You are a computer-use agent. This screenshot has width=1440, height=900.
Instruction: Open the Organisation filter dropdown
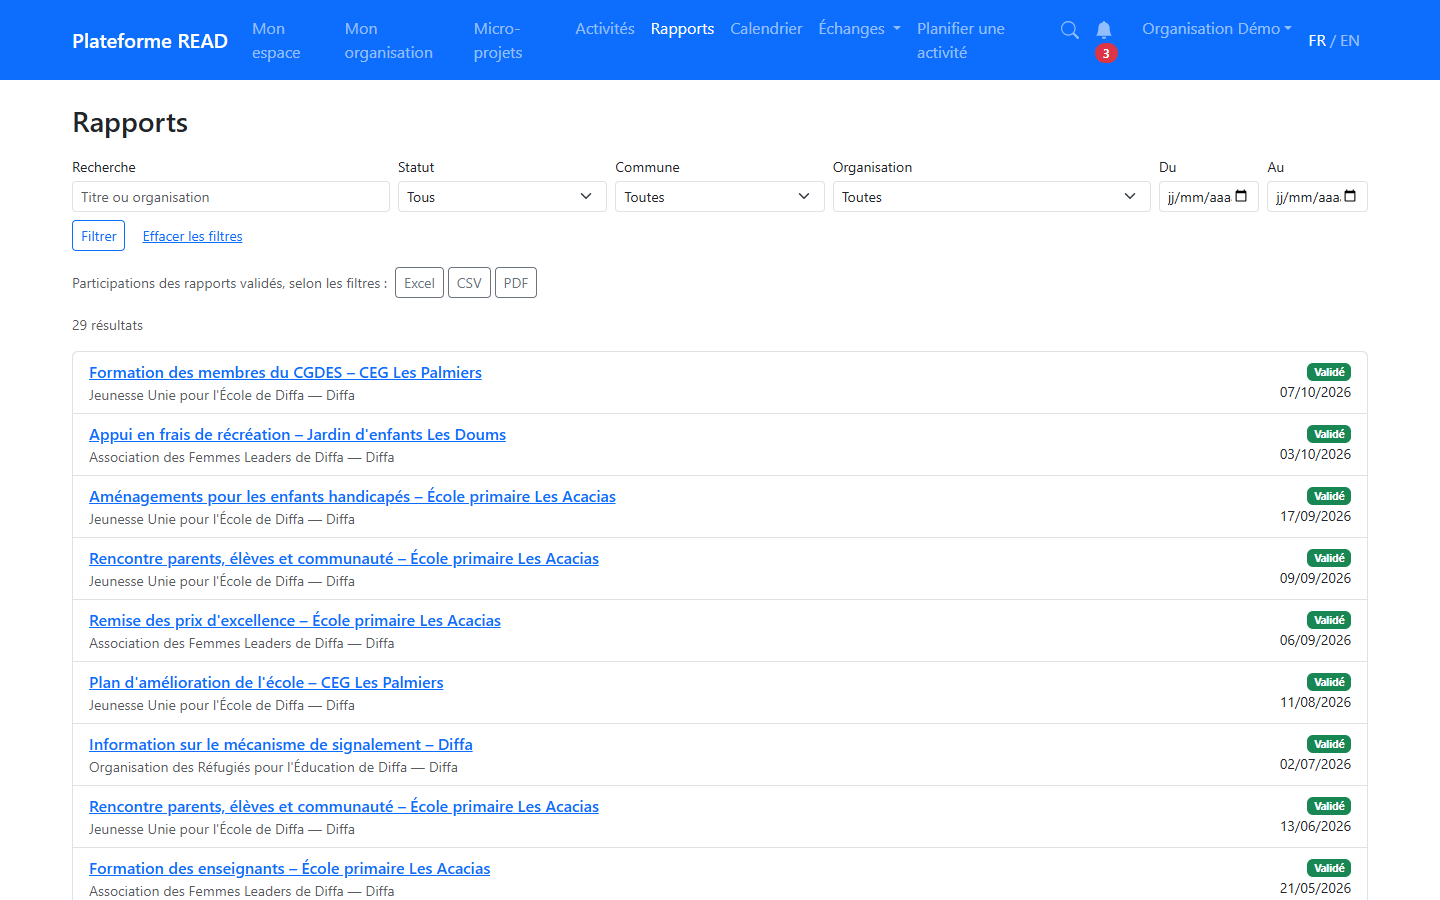992,197
